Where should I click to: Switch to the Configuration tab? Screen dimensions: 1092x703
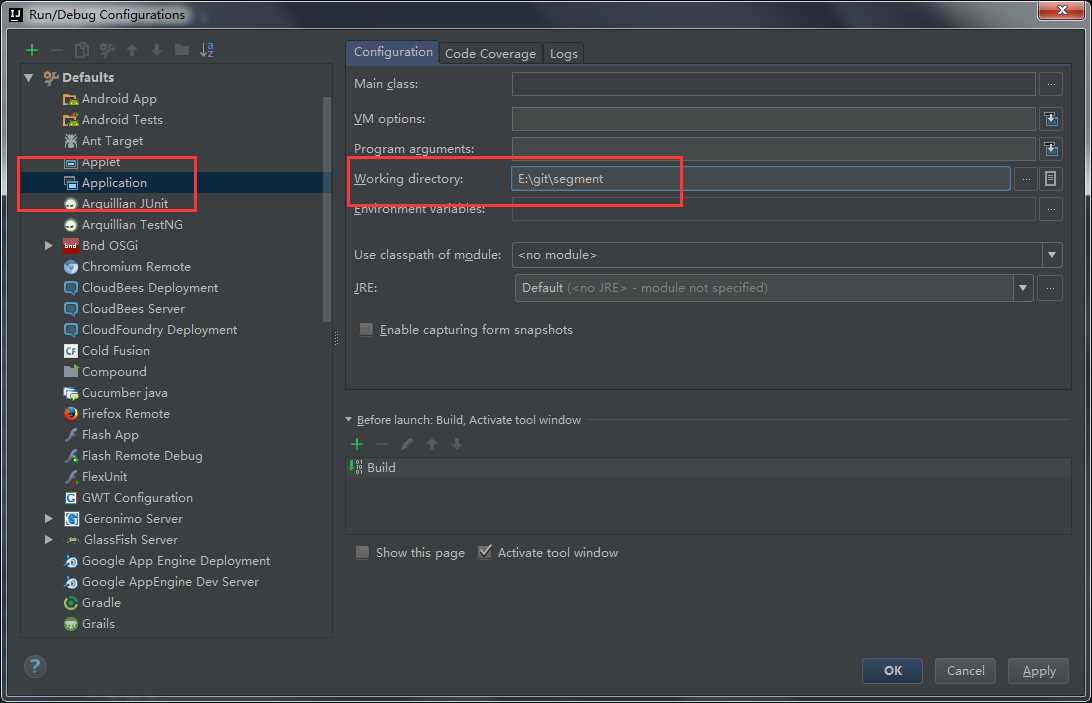pos(393,52)
